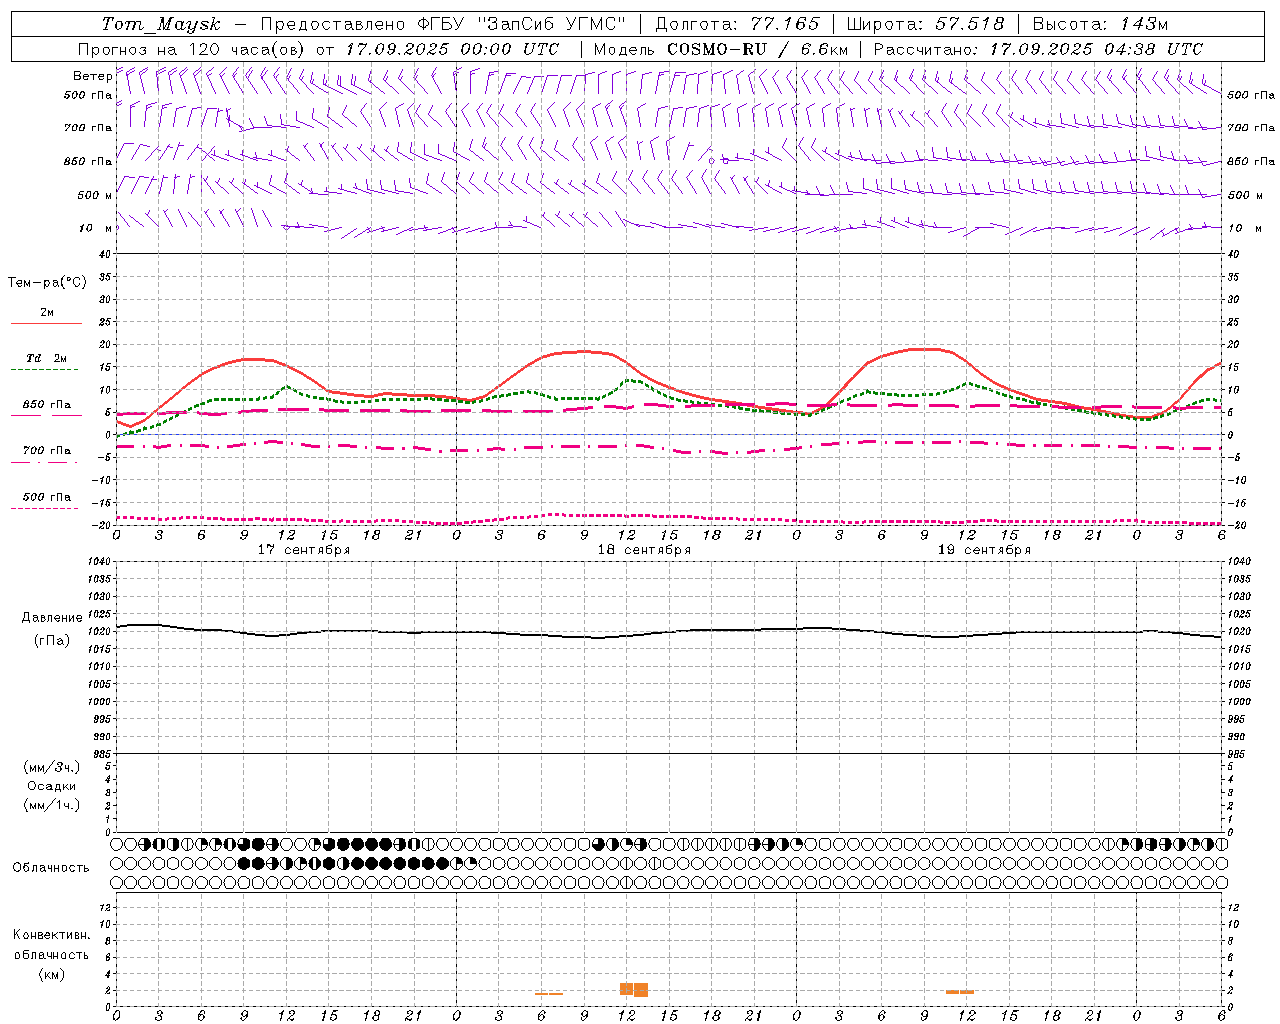Click the Широта: 57.518 field

(925, 24)
